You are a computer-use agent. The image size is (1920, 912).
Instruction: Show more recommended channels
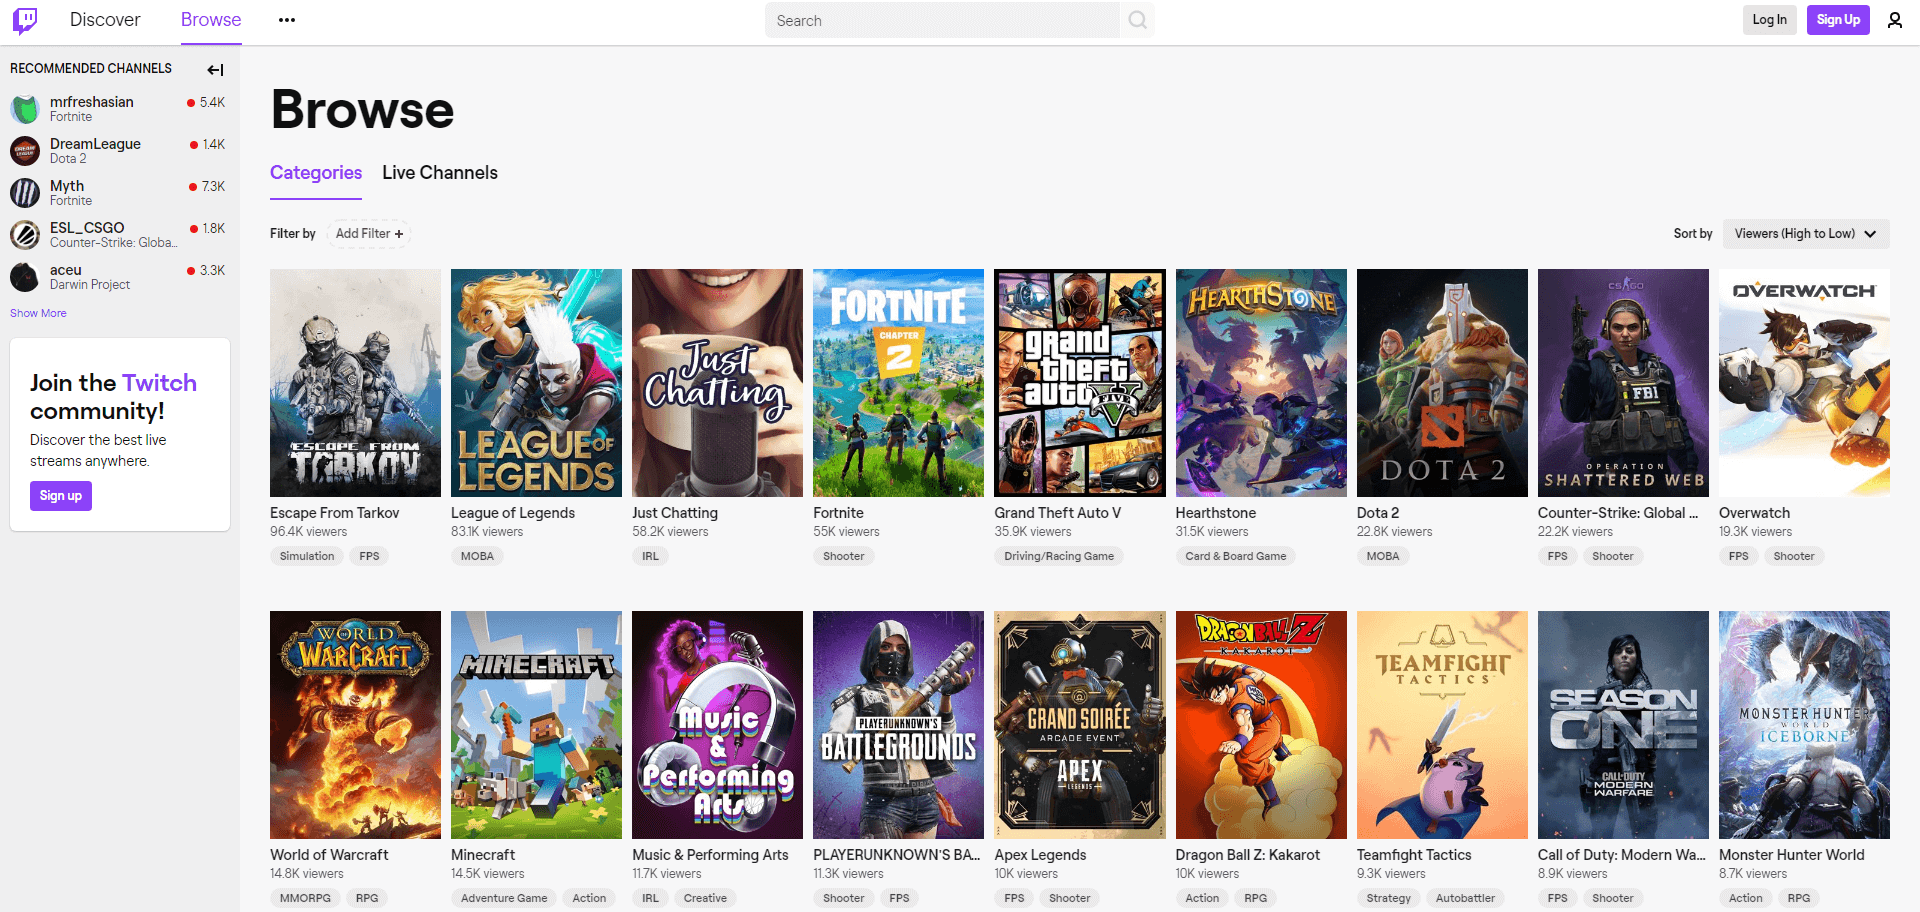(38, 313)
